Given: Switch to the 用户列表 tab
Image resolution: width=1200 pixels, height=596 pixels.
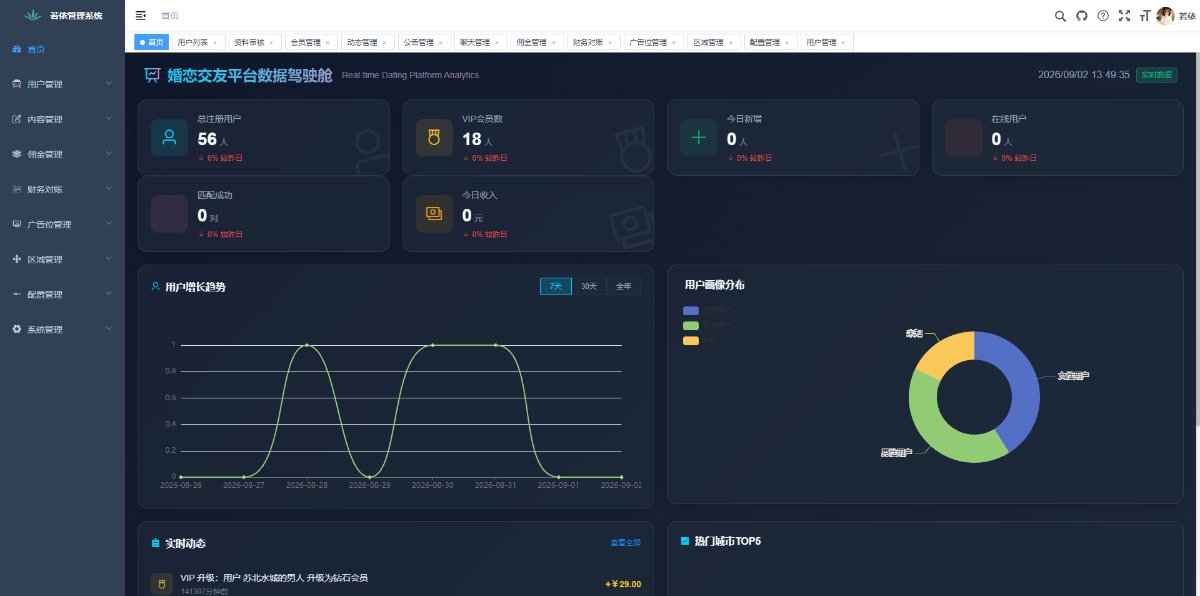Looking at the screenshot, I should click(x=197, y=42).
